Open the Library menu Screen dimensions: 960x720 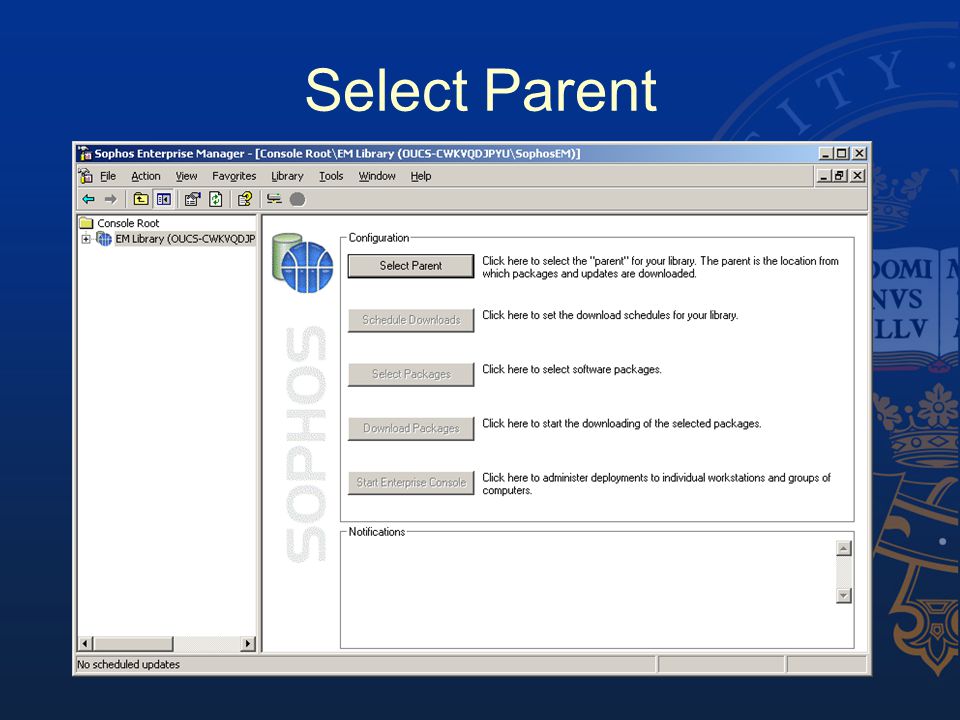[x=287, y=176]
